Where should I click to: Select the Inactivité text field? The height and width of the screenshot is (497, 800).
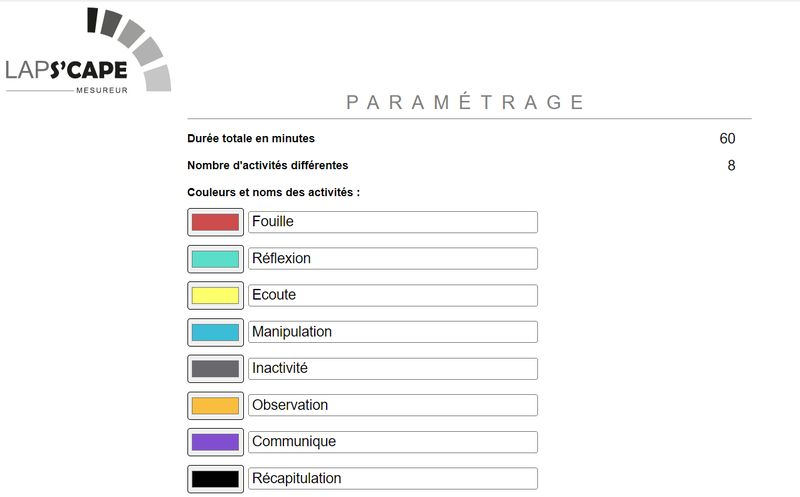[393, 369]
